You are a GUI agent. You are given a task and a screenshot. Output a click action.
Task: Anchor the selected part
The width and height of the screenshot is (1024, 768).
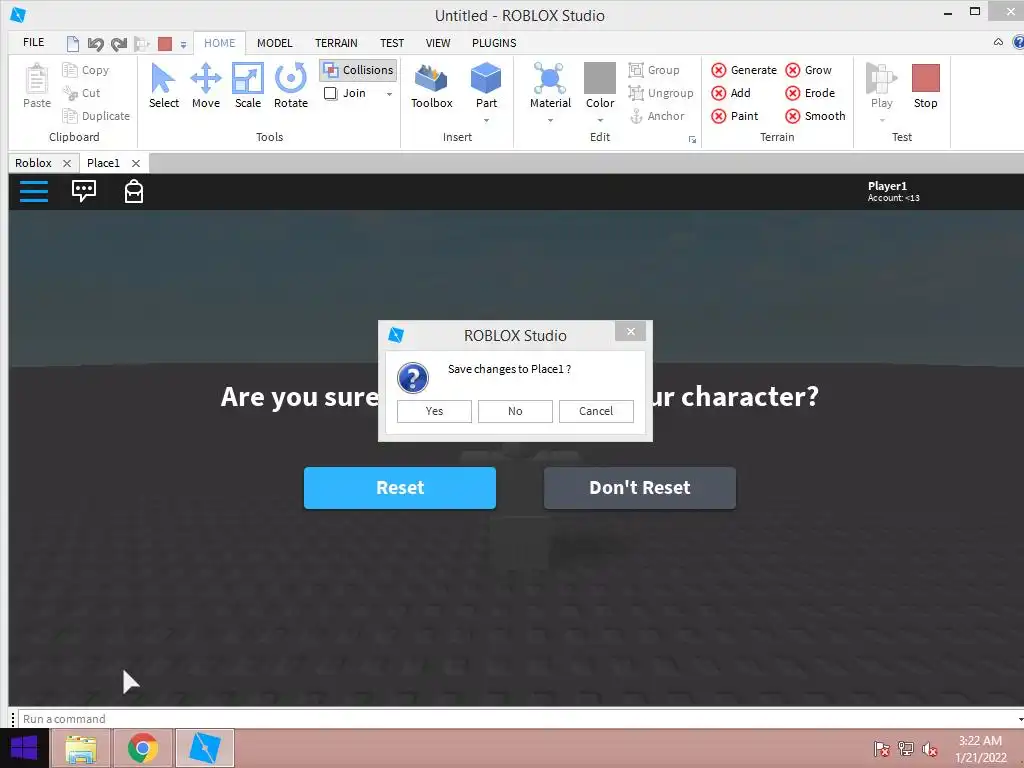pyautogui.click(x=656, y=116)
